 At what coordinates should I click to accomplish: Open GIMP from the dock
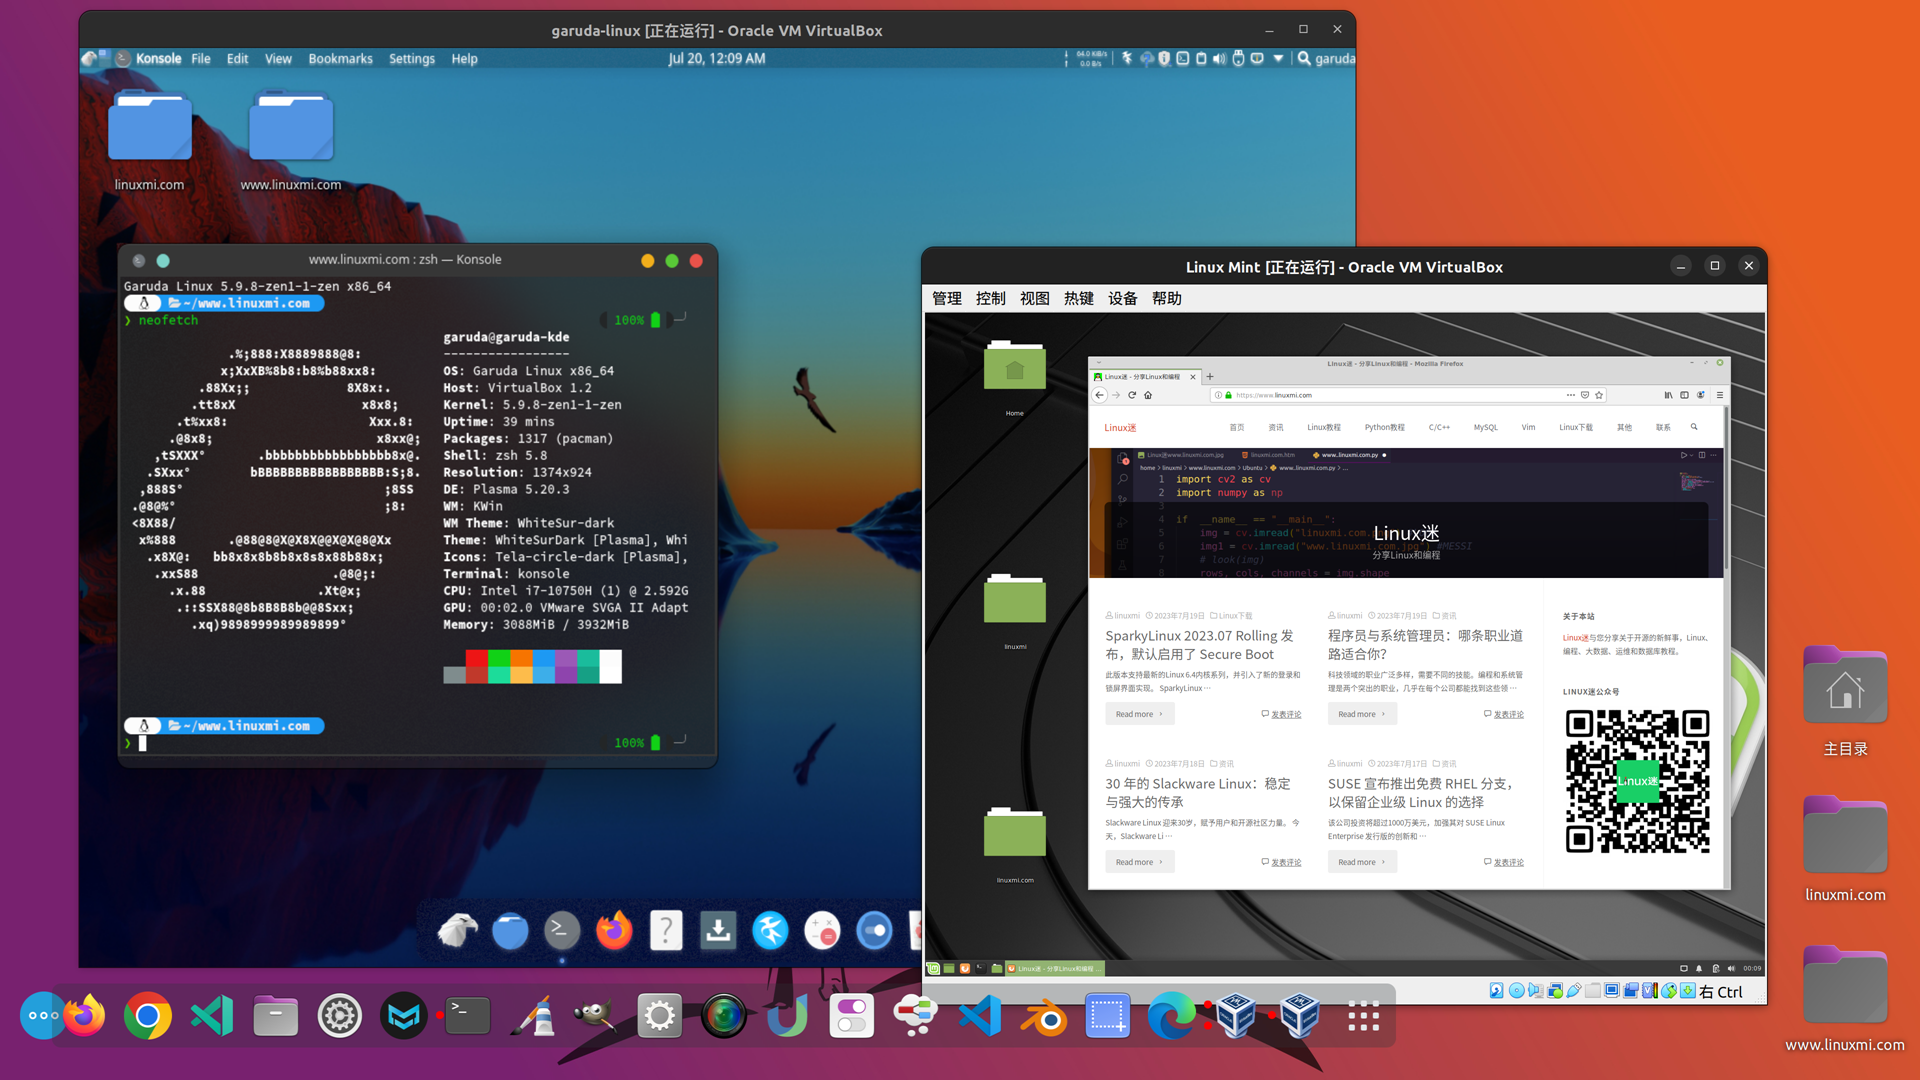point(595,1017)
